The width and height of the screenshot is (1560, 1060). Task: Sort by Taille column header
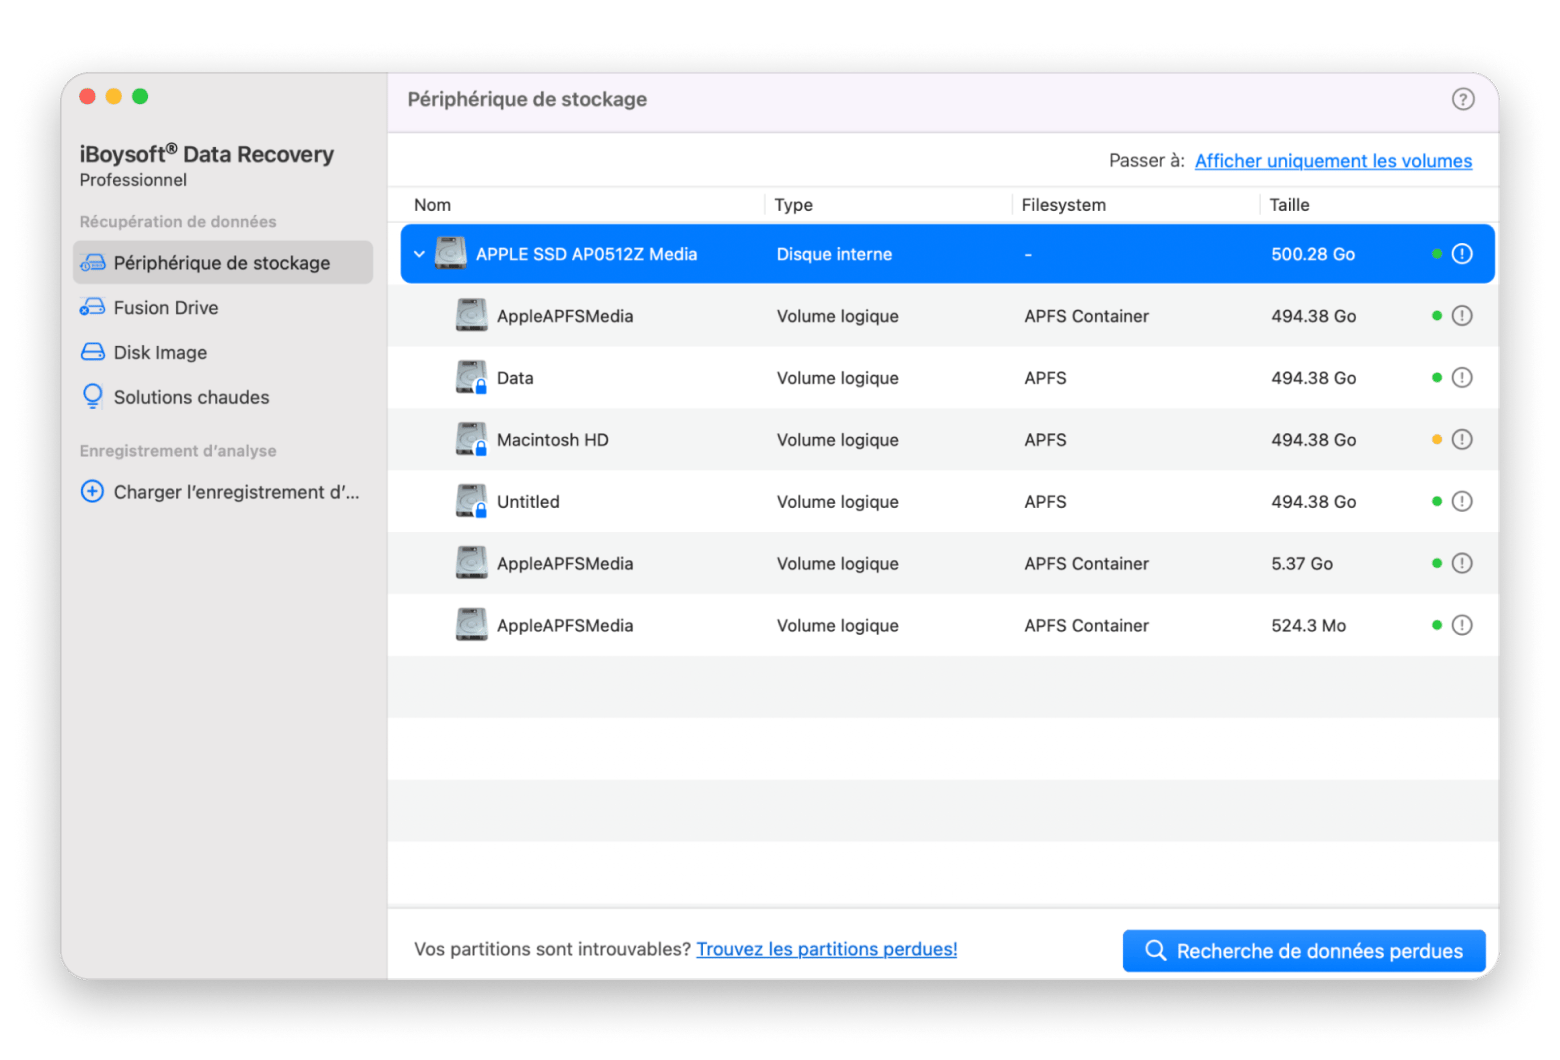coord(1289,205)
